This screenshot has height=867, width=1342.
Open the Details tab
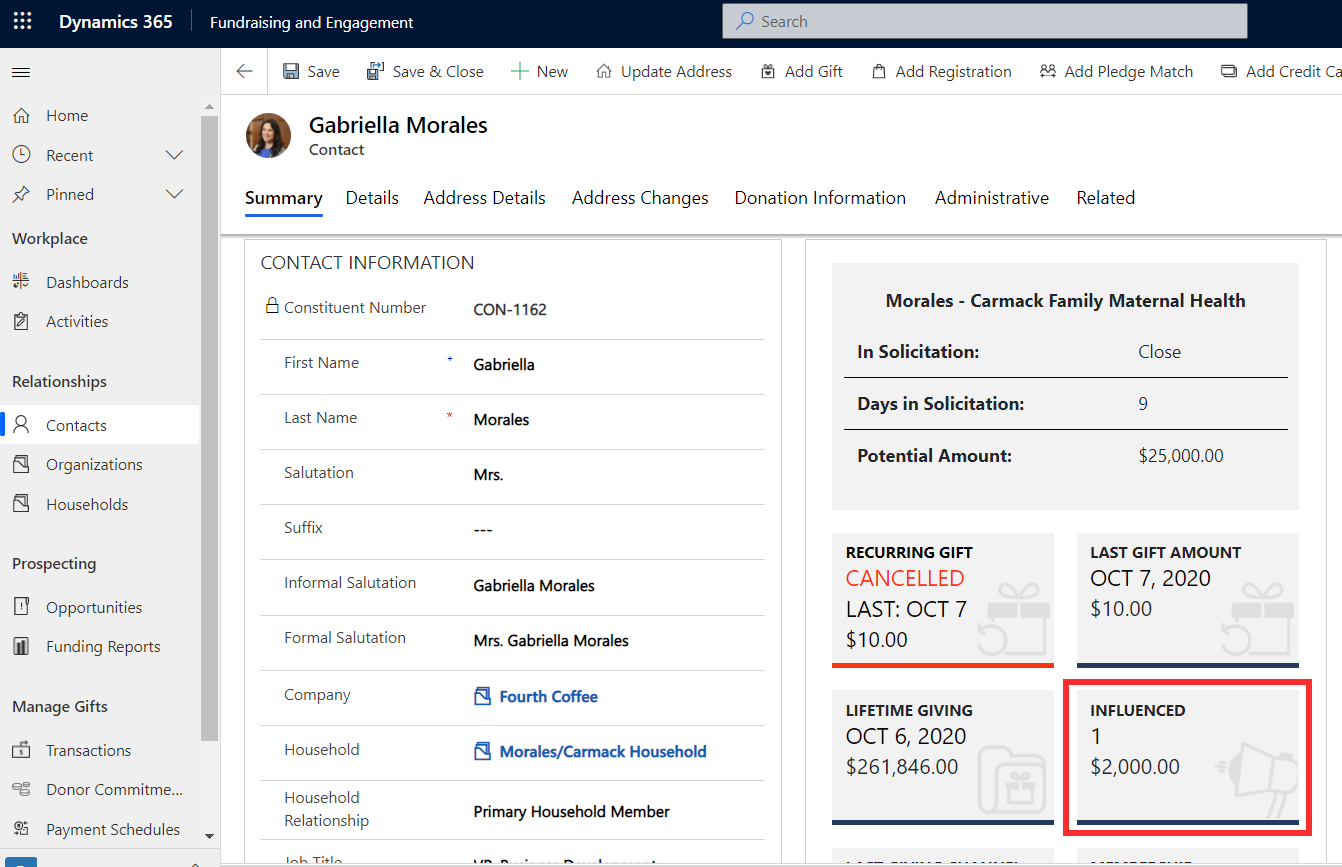[x=372, y=198]
